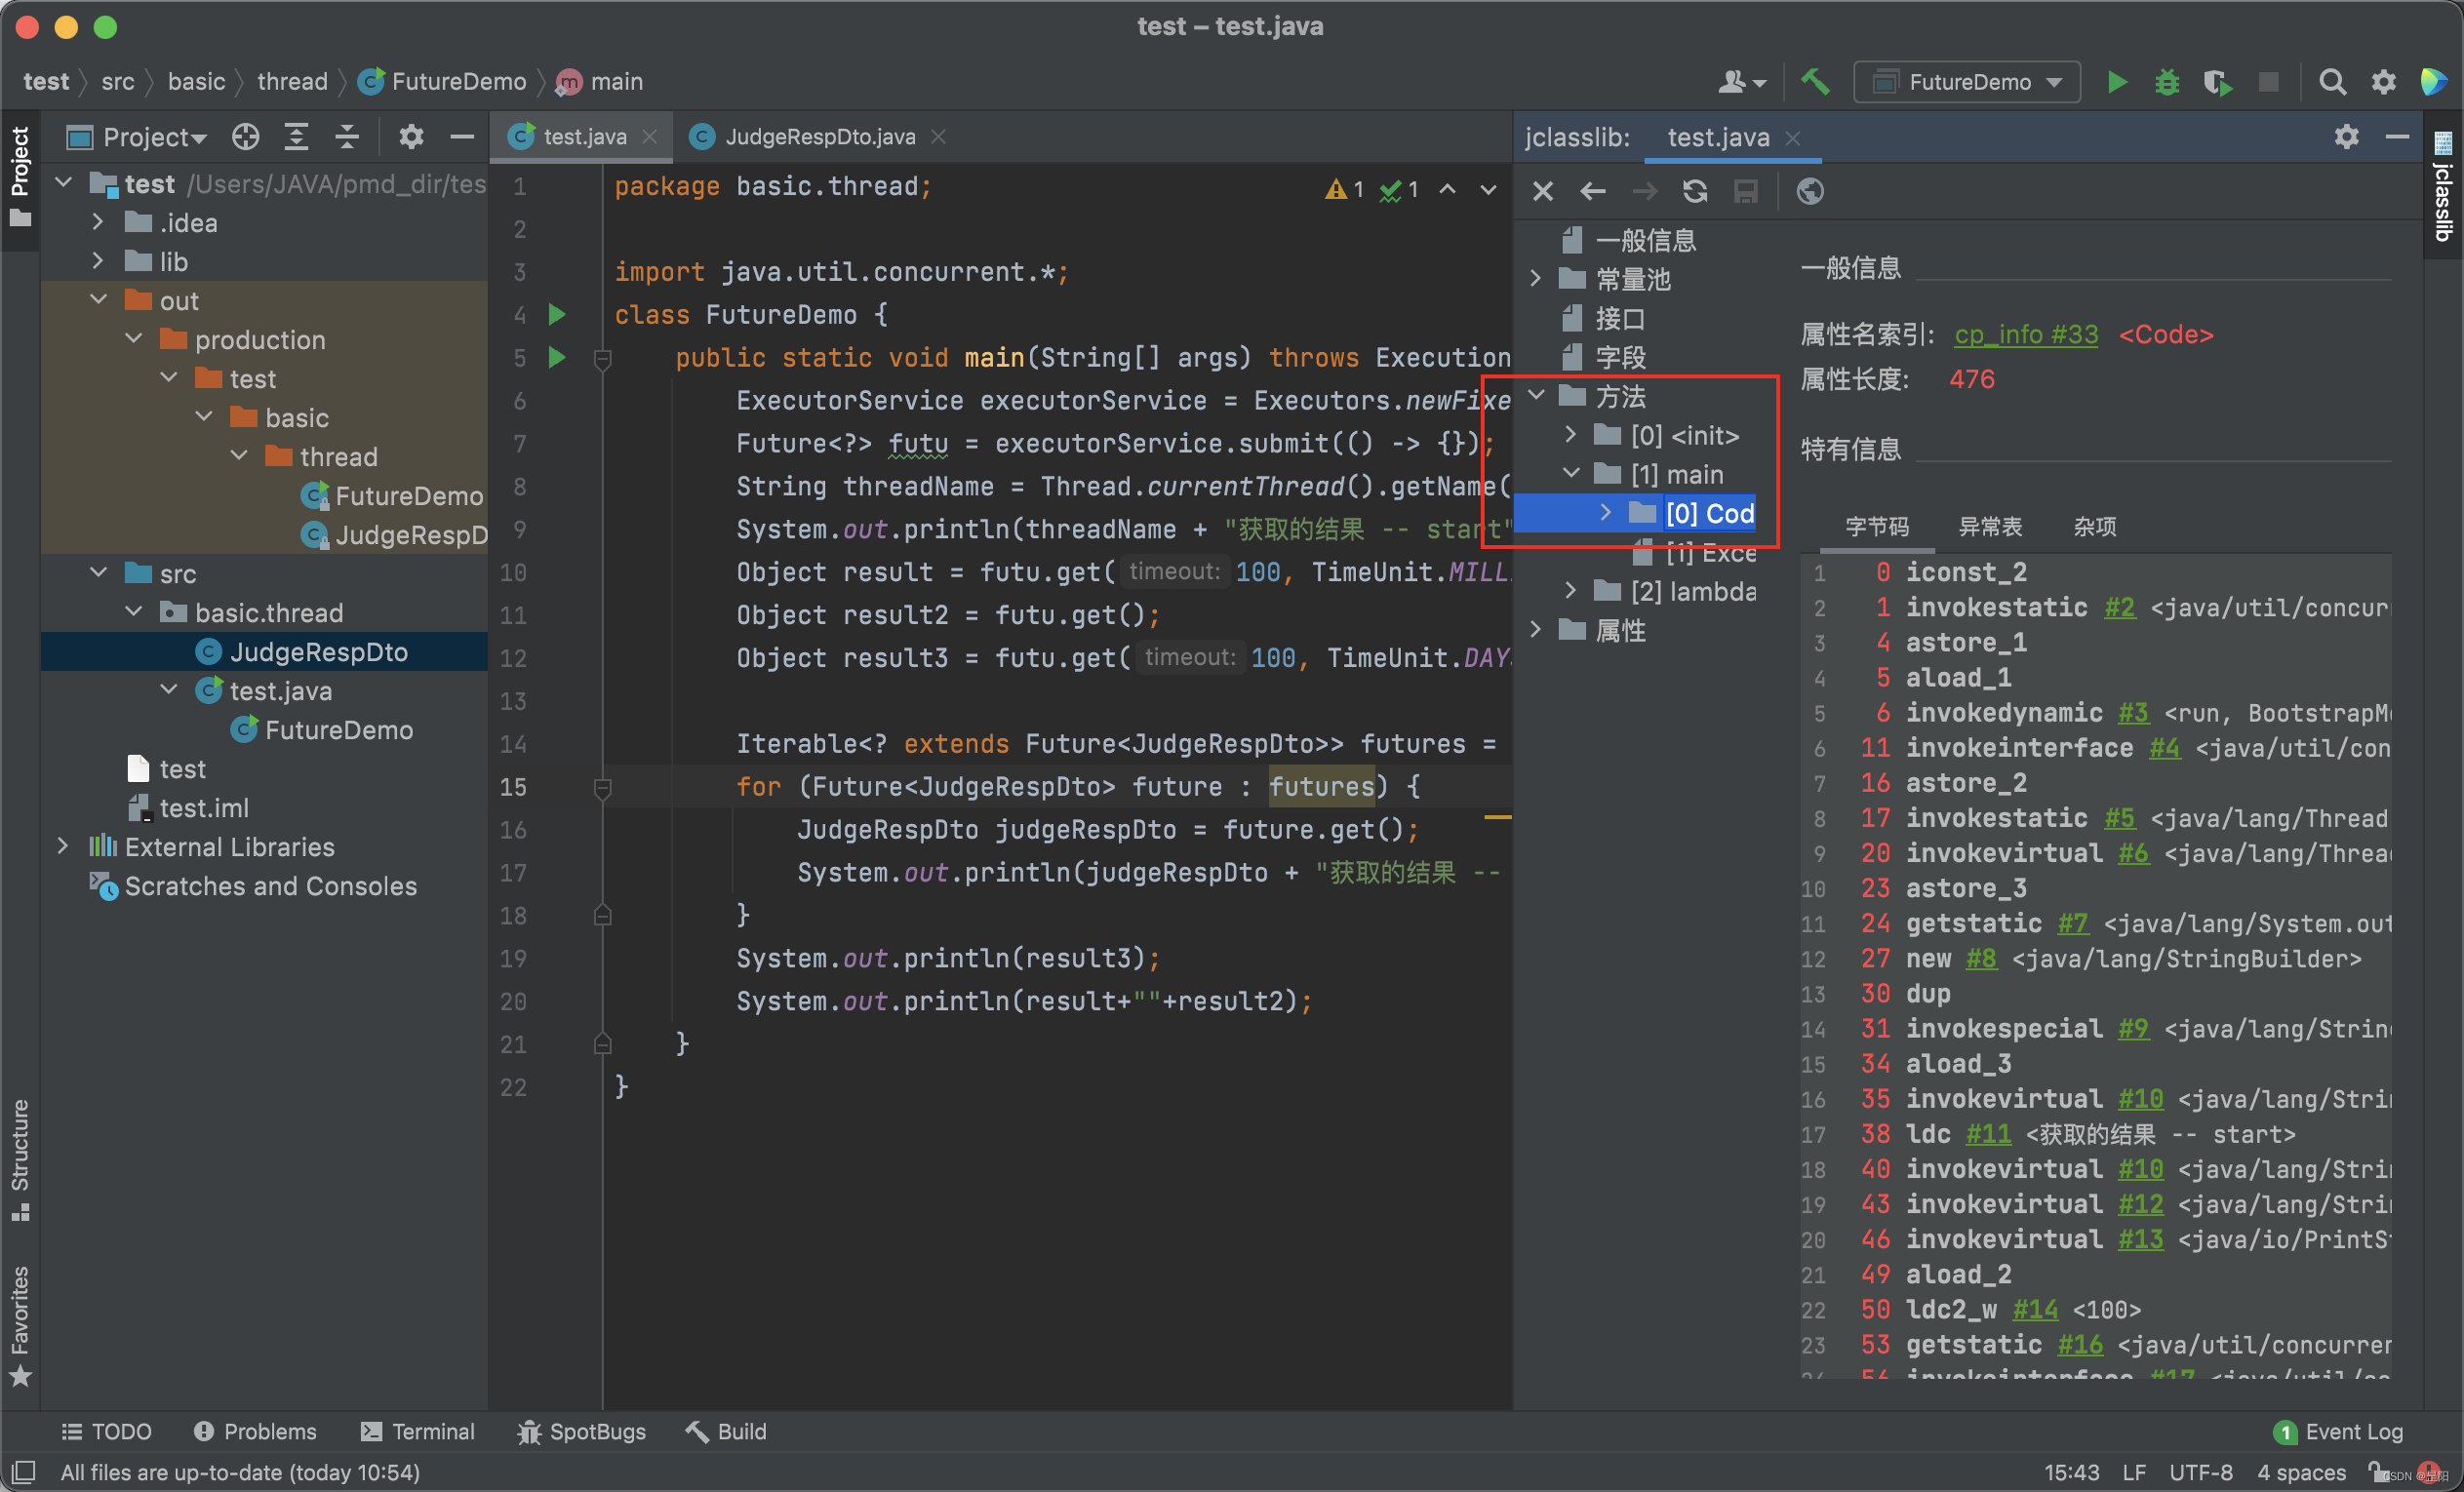Screen dimensions: 2464x1492
Task: Collapse all nodes in the Project tree
Action: (347, 137)
